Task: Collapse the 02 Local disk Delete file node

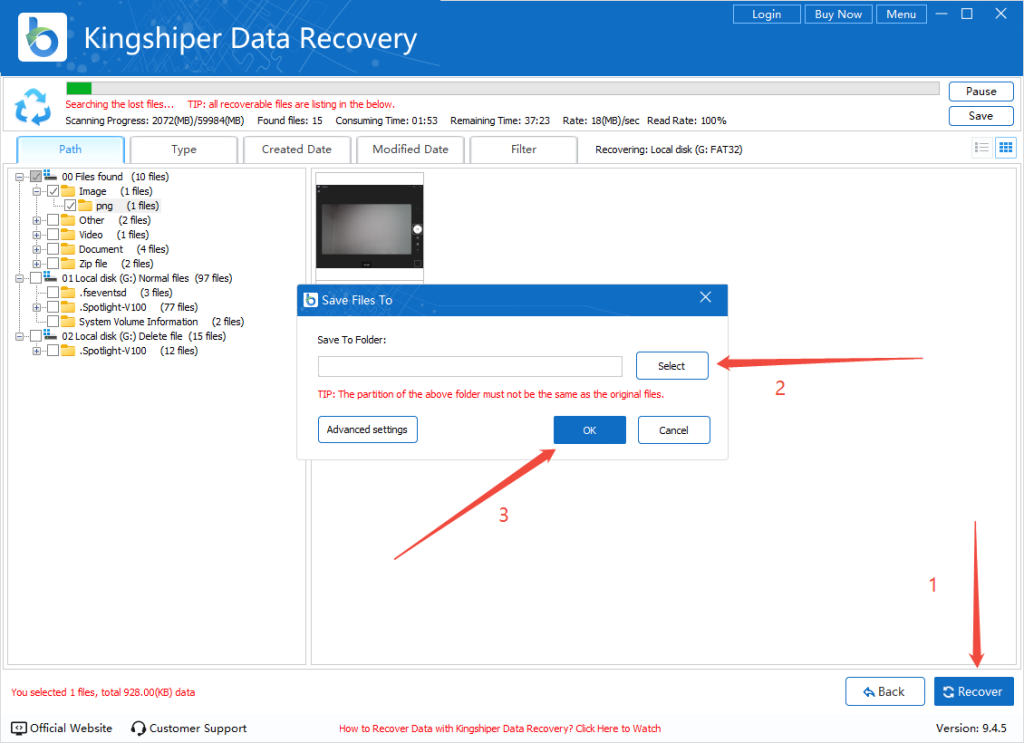Action: pyautogui.click(x=20, y=337)
